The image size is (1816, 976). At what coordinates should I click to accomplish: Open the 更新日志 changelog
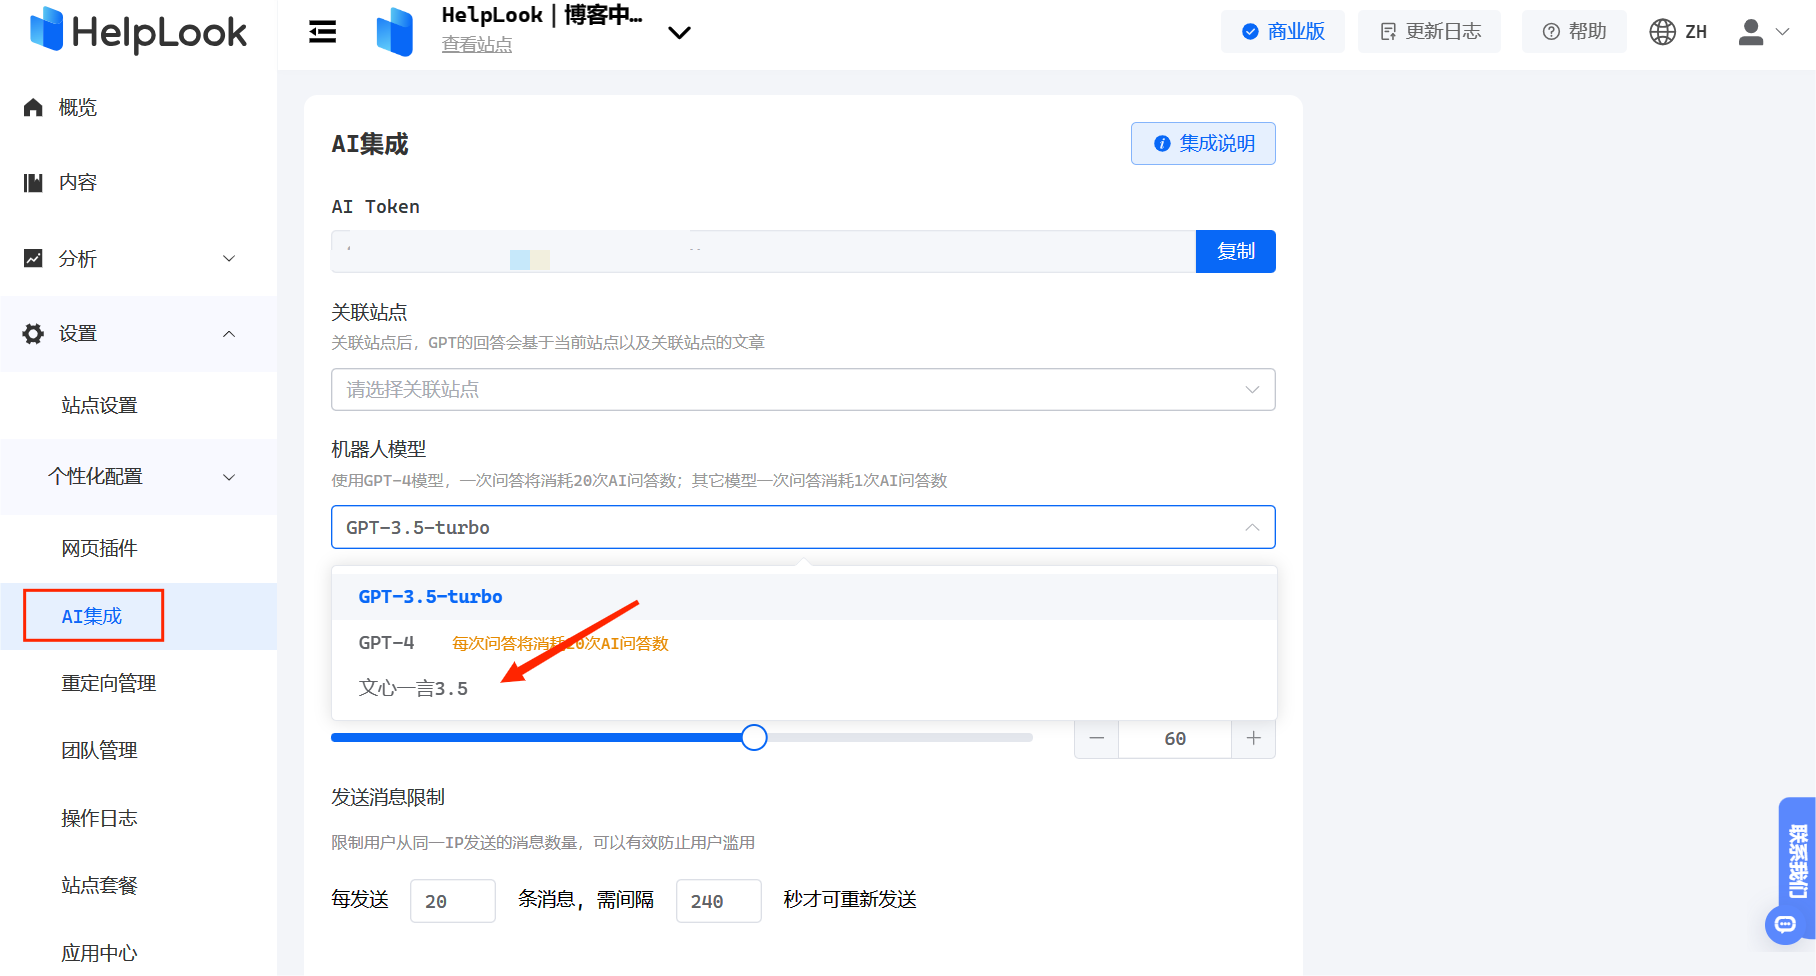[1429, 32]
